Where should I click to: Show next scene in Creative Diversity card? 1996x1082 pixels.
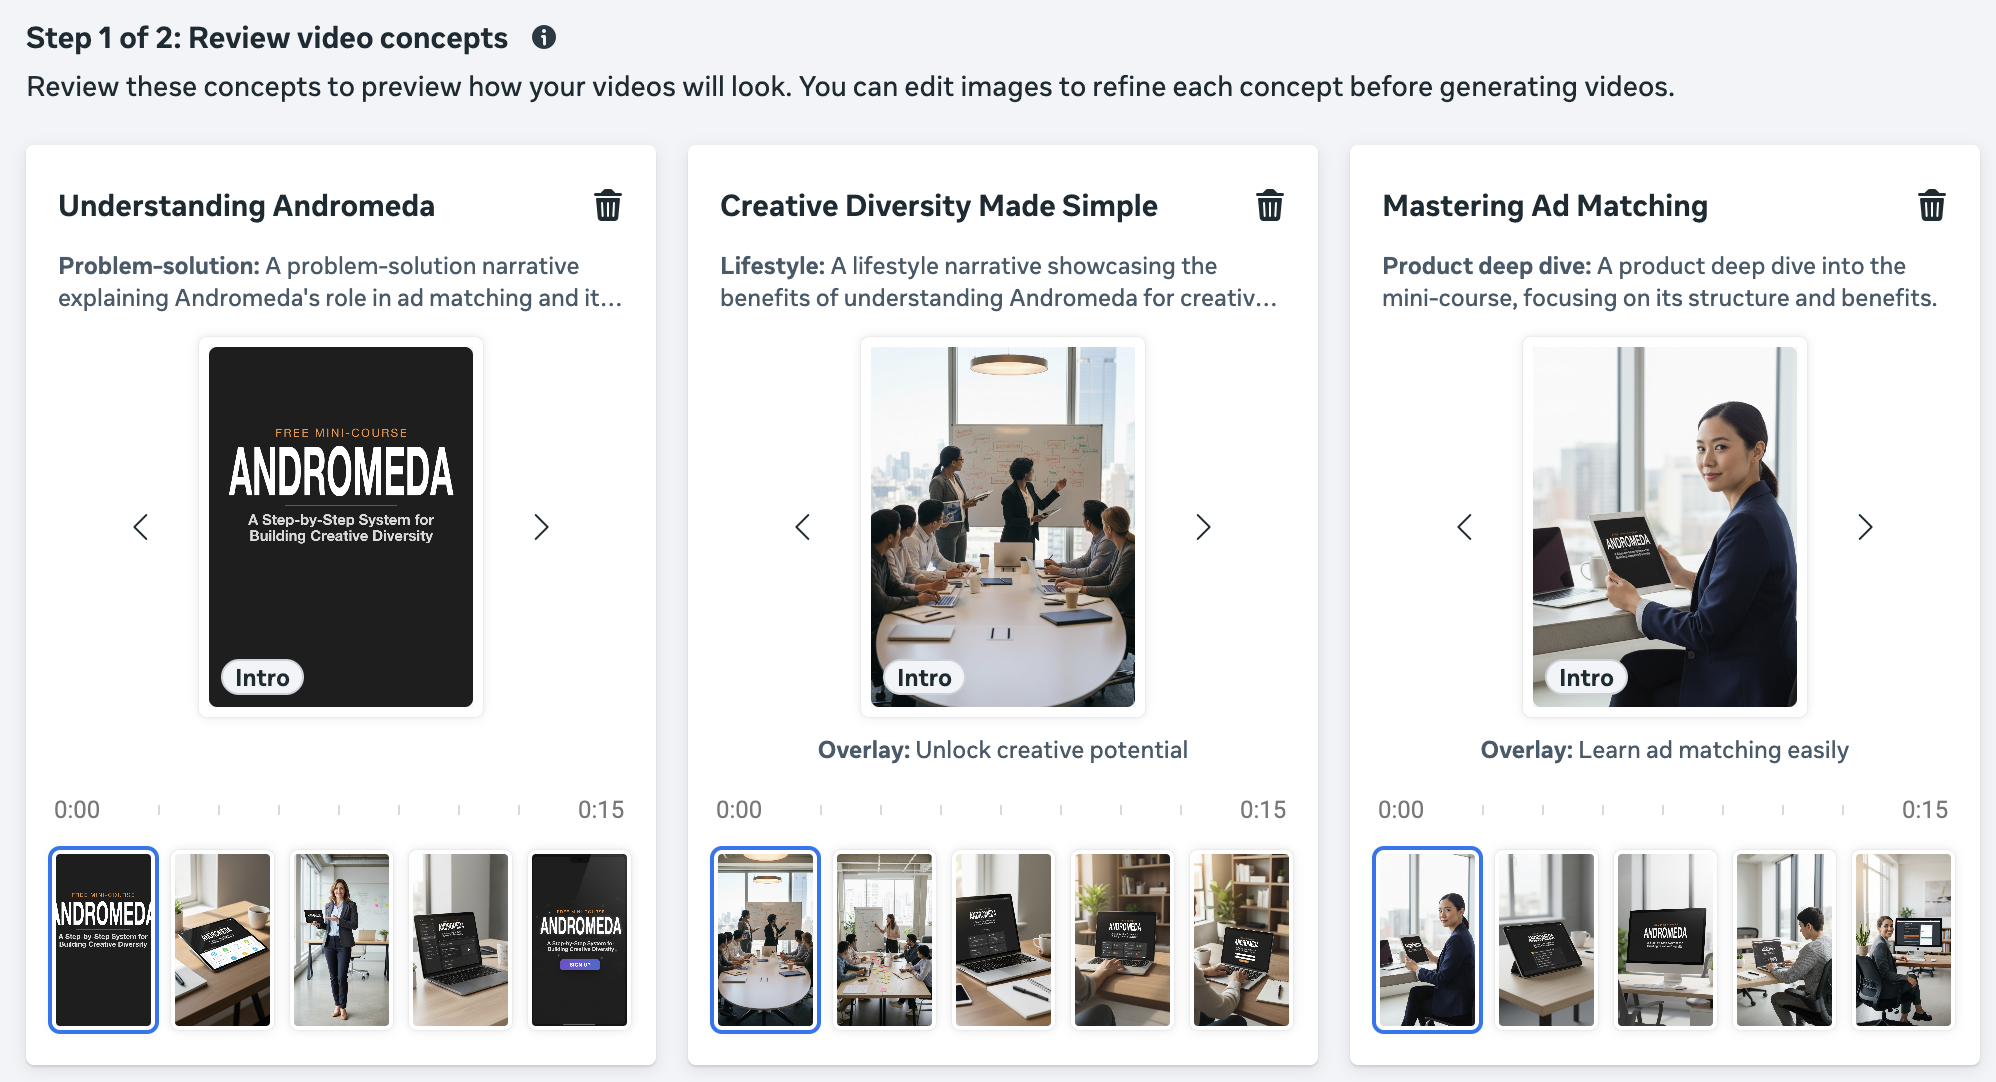coord(1203,527)
